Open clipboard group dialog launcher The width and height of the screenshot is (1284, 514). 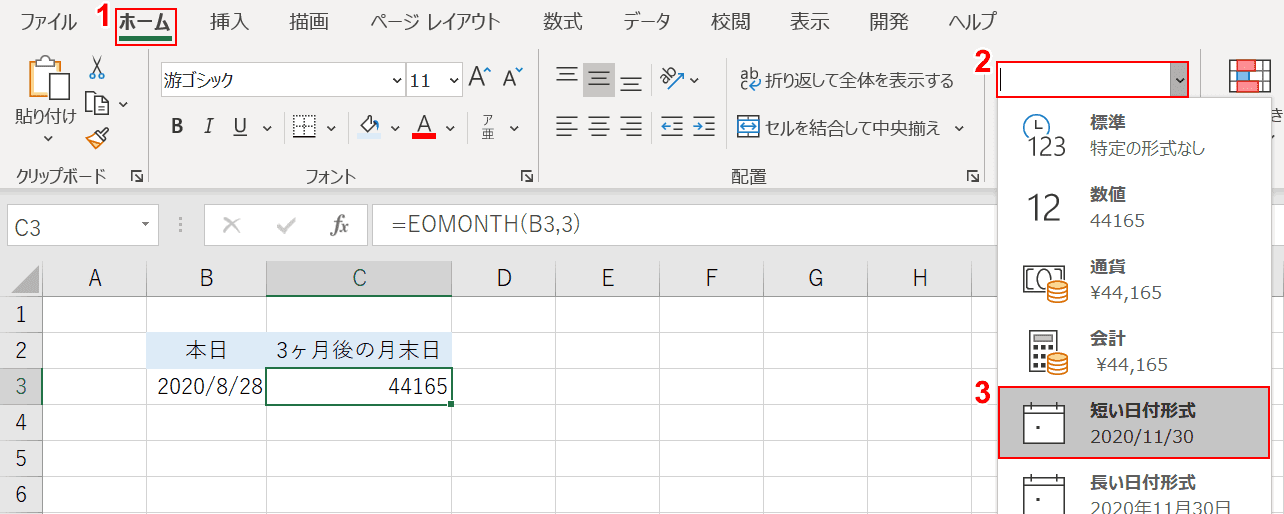click(x=136, y=177)
